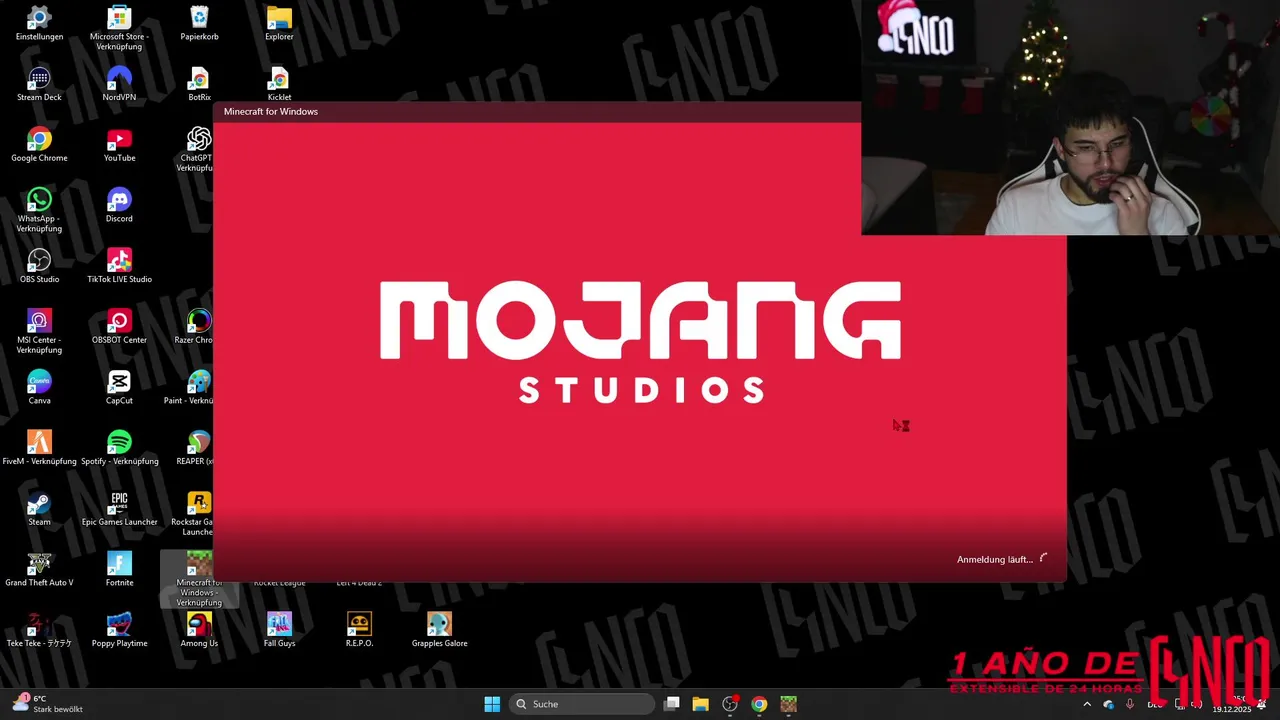Launch OBSBOT Center icon

point(119,327)
